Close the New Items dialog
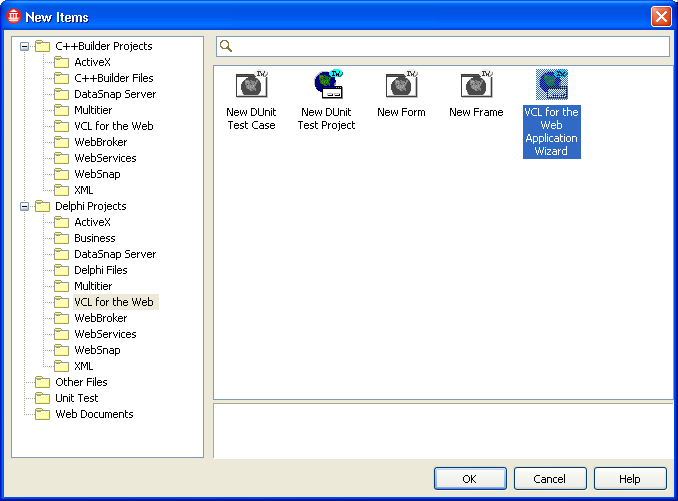 (661, 17)
